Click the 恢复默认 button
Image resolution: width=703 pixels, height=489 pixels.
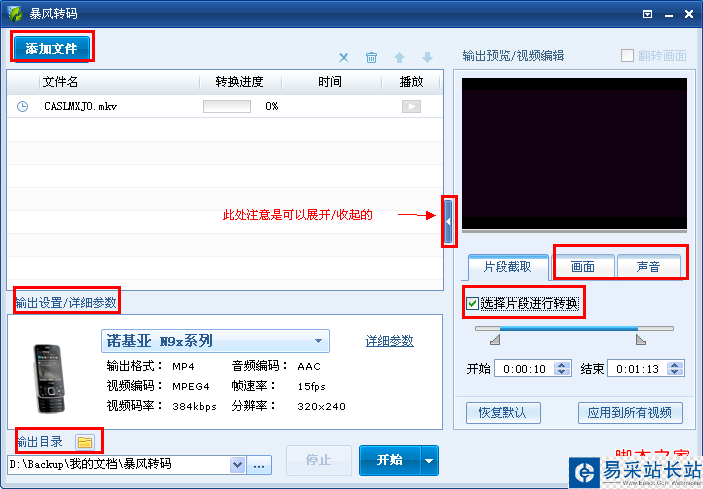pyautogui.click(x=503, y=412)
